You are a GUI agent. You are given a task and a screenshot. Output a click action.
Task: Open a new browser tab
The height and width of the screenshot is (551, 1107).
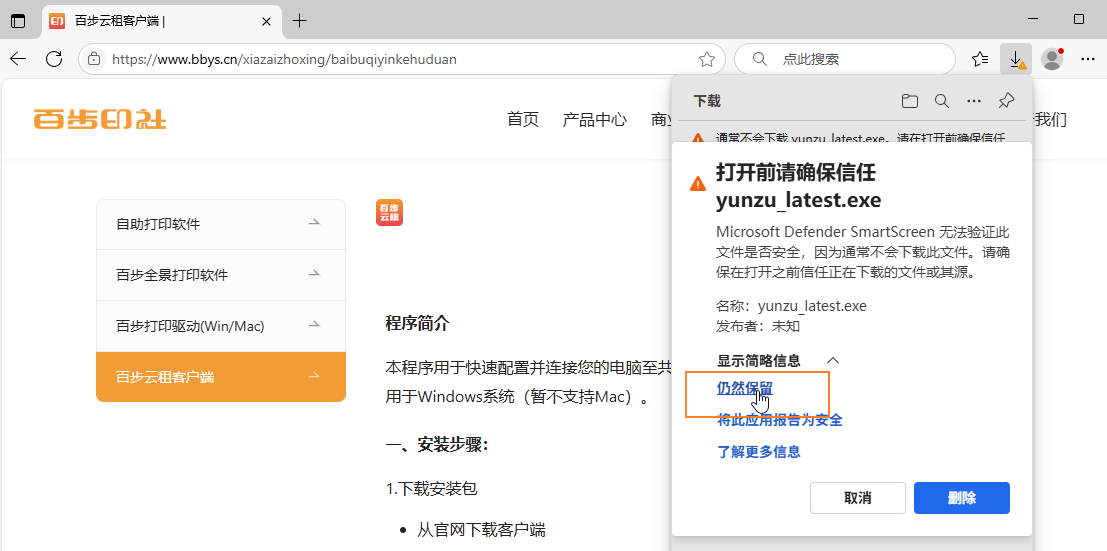pos(300,20)
